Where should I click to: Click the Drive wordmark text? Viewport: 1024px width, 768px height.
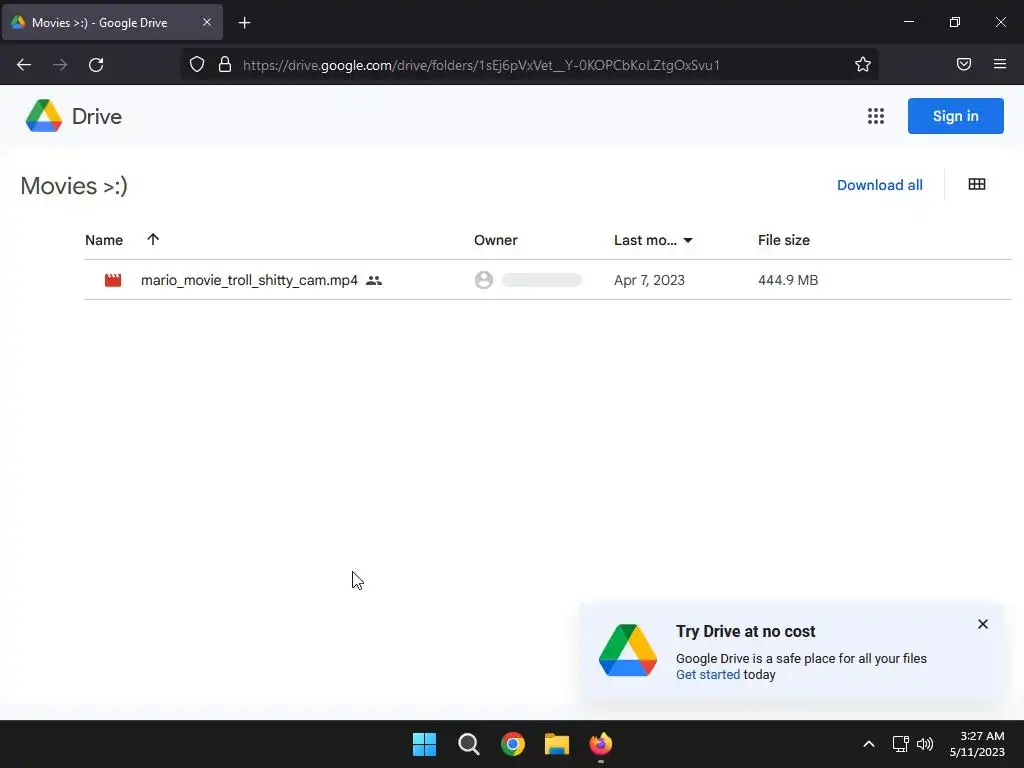coord(97,116)
